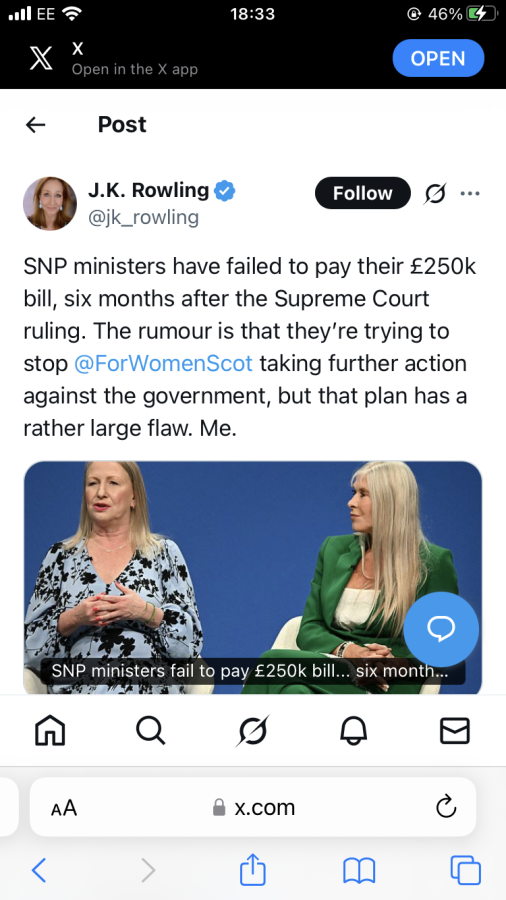This screenshot has width=506, height=900.
Task: Tap the back arrow beside Post
Action: (36, 125)
